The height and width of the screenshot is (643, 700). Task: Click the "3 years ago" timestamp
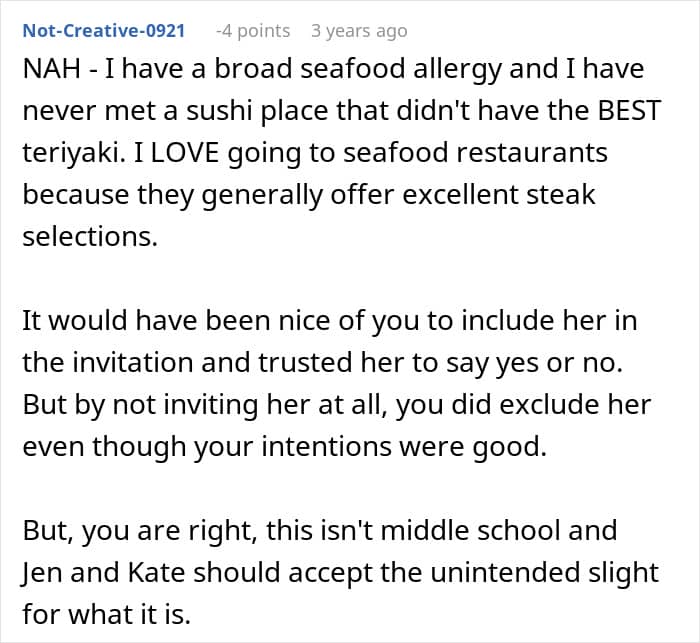pos(359,31)
